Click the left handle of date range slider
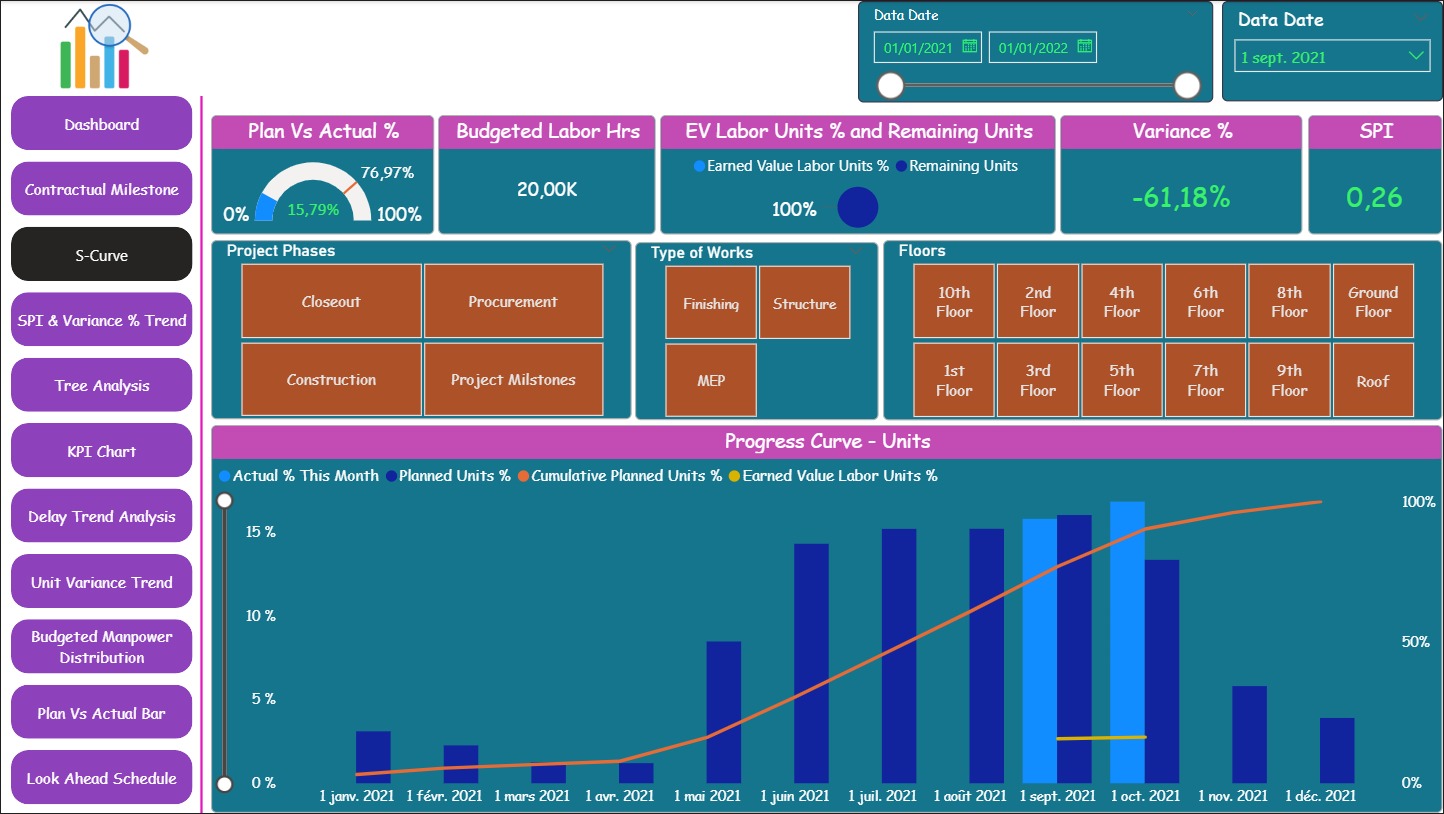 coord(890,86)
